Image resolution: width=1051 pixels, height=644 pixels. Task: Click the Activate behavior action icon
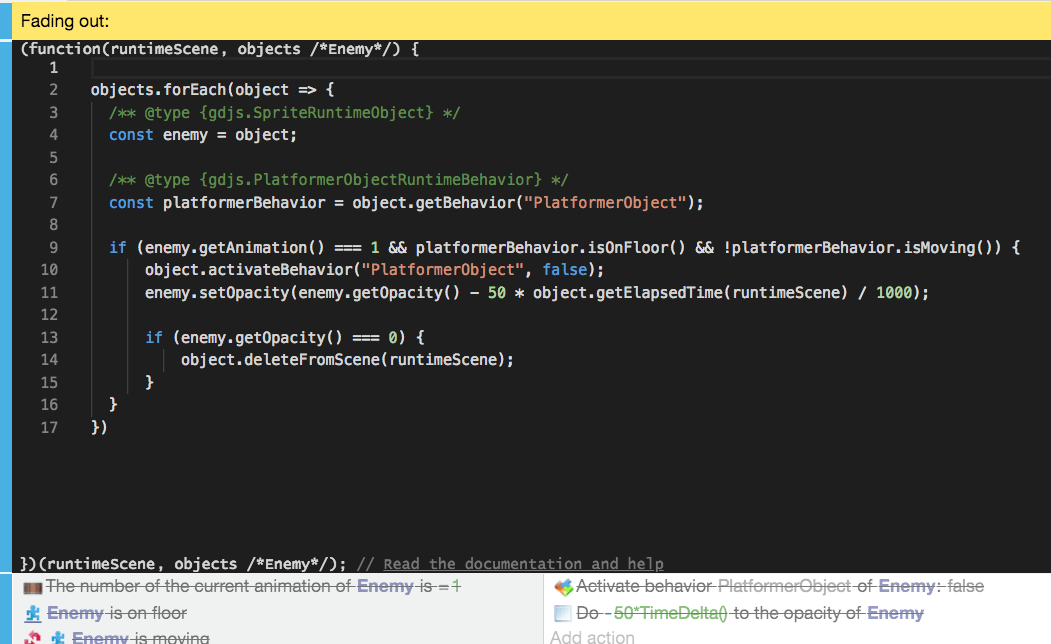coord(563,587)
